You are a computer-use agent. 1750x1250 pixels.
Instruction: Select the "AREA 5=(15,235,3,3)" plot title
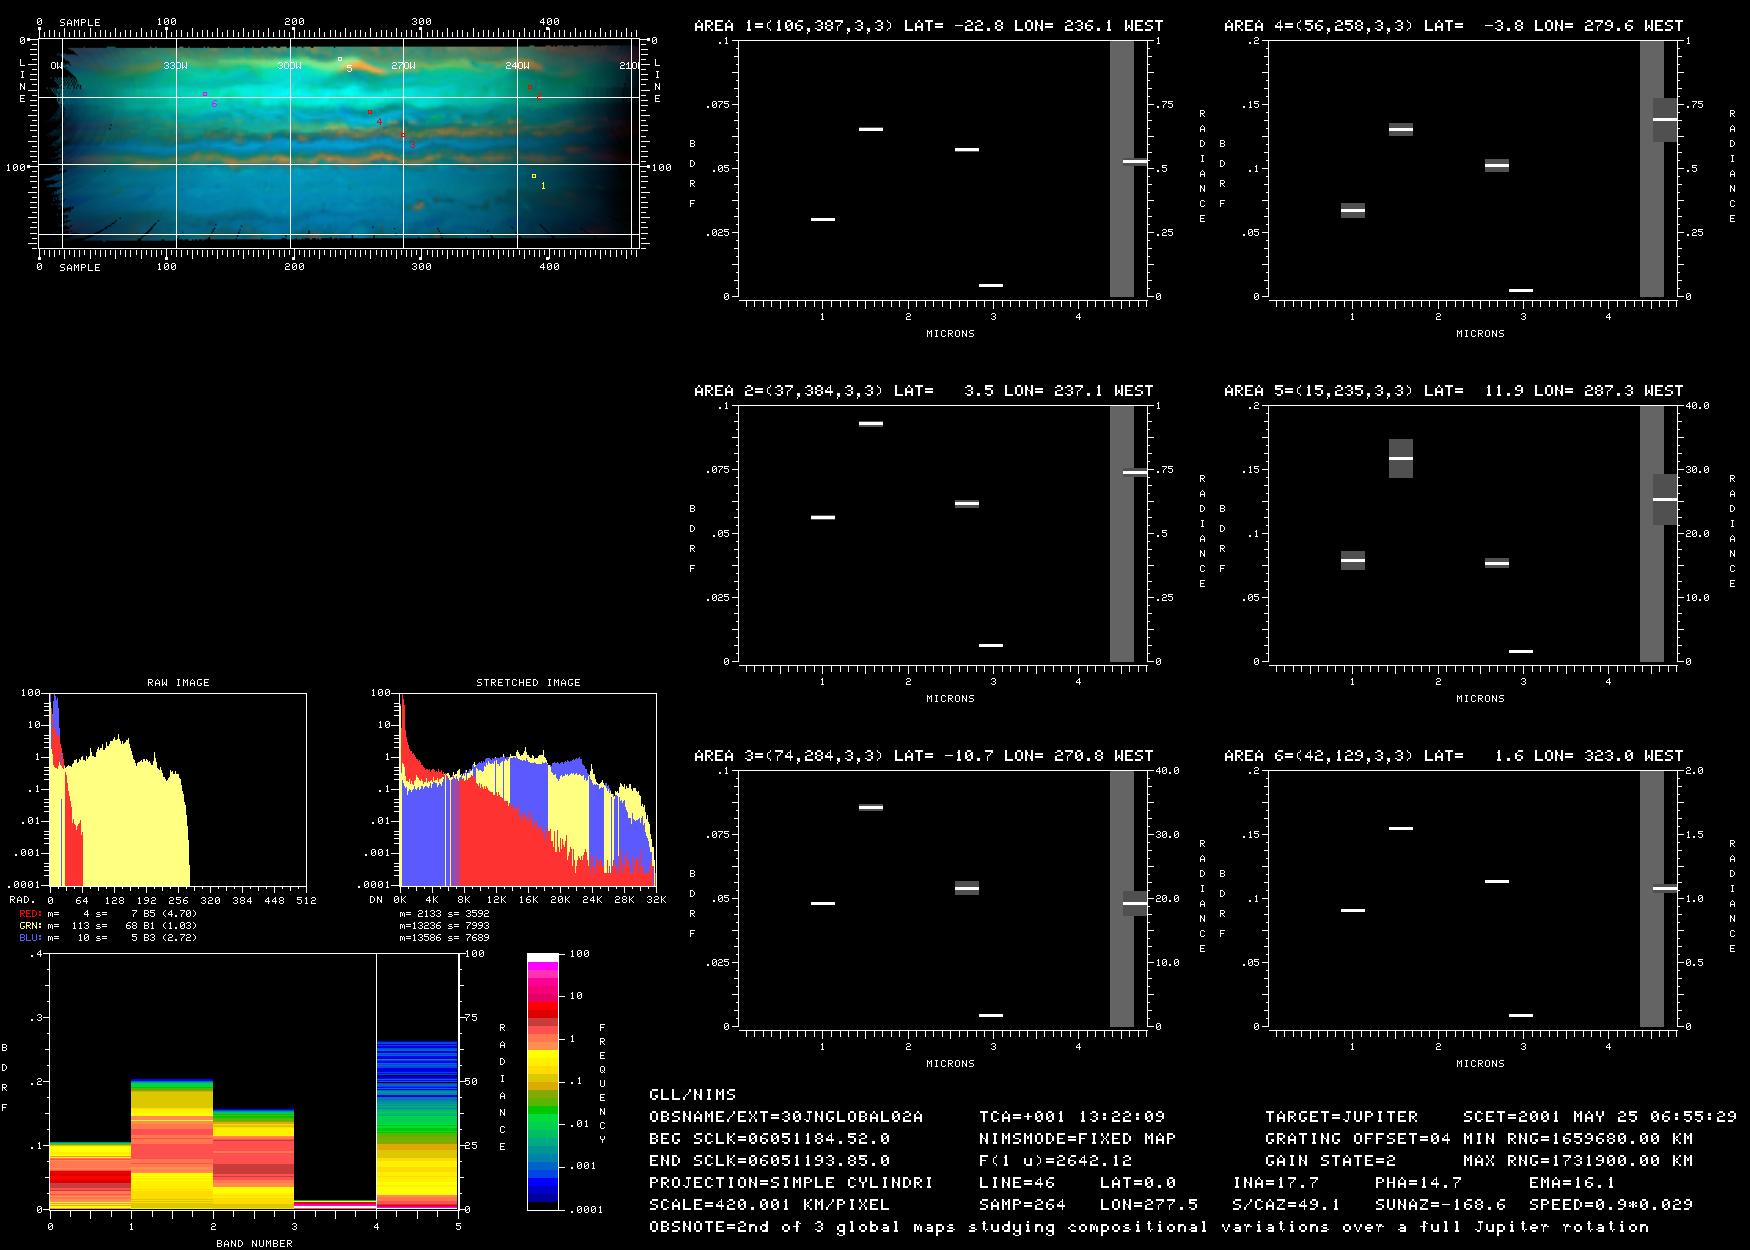click(x=1319, y=391)
